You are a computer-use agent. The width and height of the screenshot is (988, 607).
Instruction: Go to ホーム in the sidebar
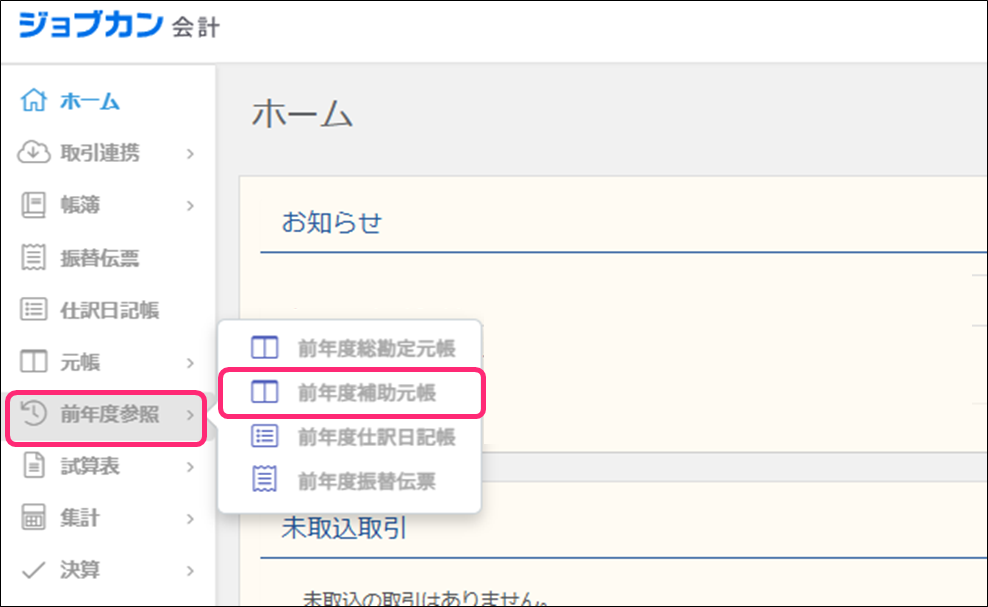(90, 101)
